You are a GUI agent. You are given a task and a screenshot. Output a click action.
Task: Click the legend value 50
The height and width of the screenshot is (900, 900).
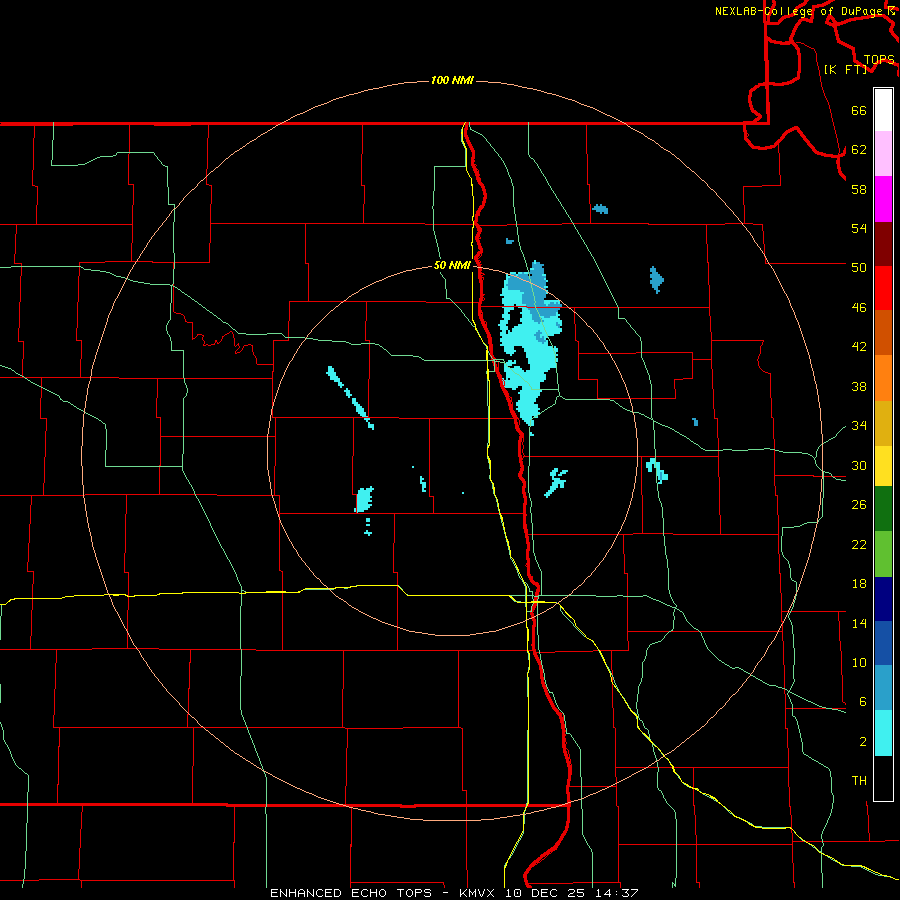859,267
